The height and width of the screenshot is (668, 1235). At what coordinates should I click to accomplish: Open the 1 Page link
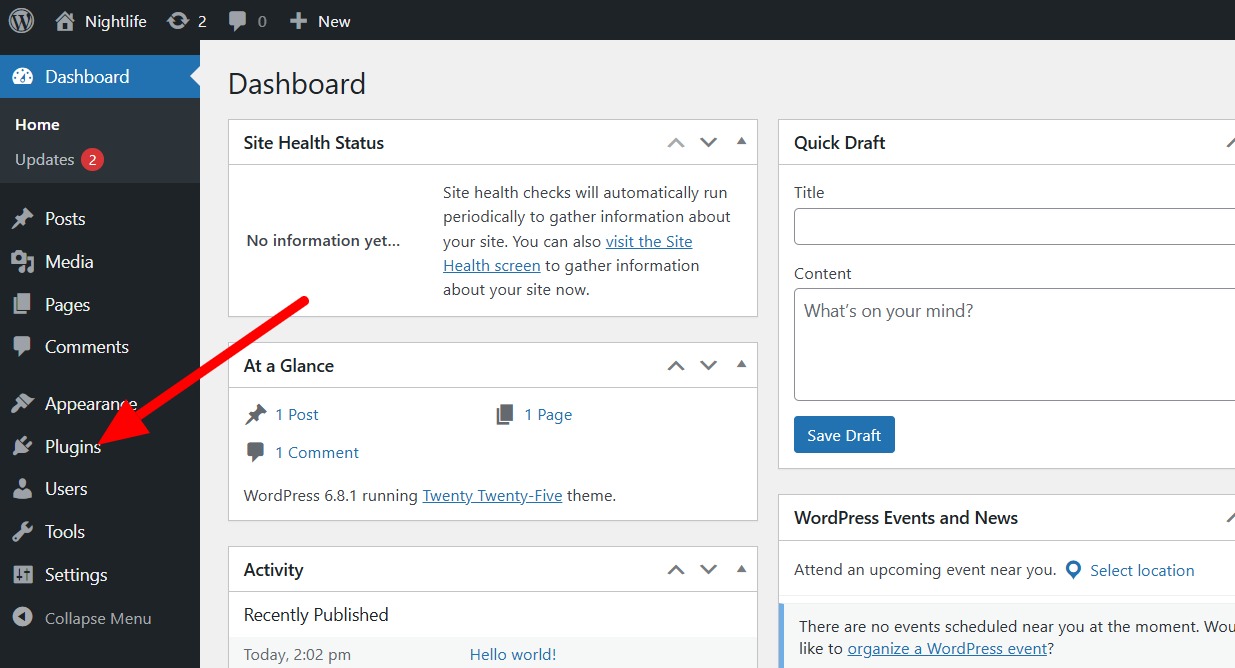[548, 414]
